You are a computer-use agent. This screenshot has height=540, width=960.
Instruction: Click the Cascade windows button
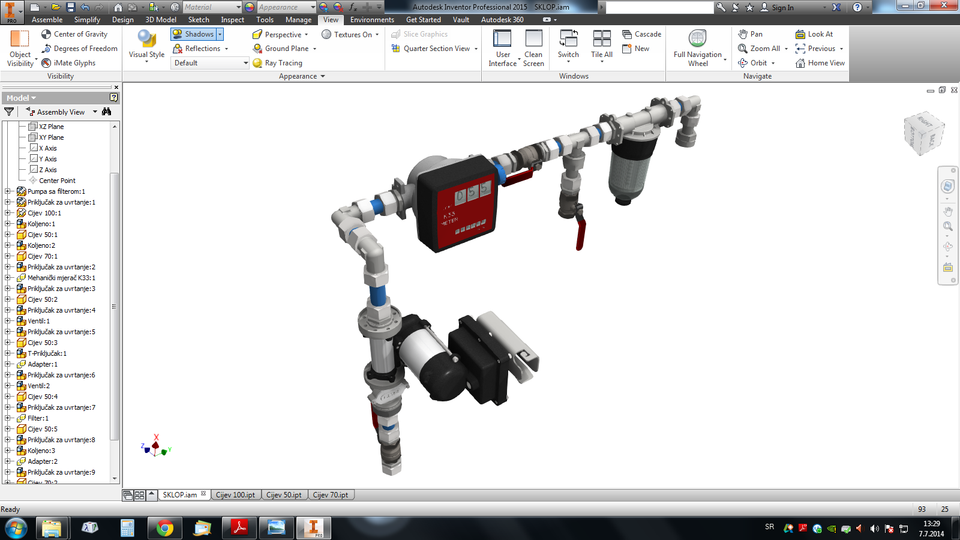coord(641,34)
